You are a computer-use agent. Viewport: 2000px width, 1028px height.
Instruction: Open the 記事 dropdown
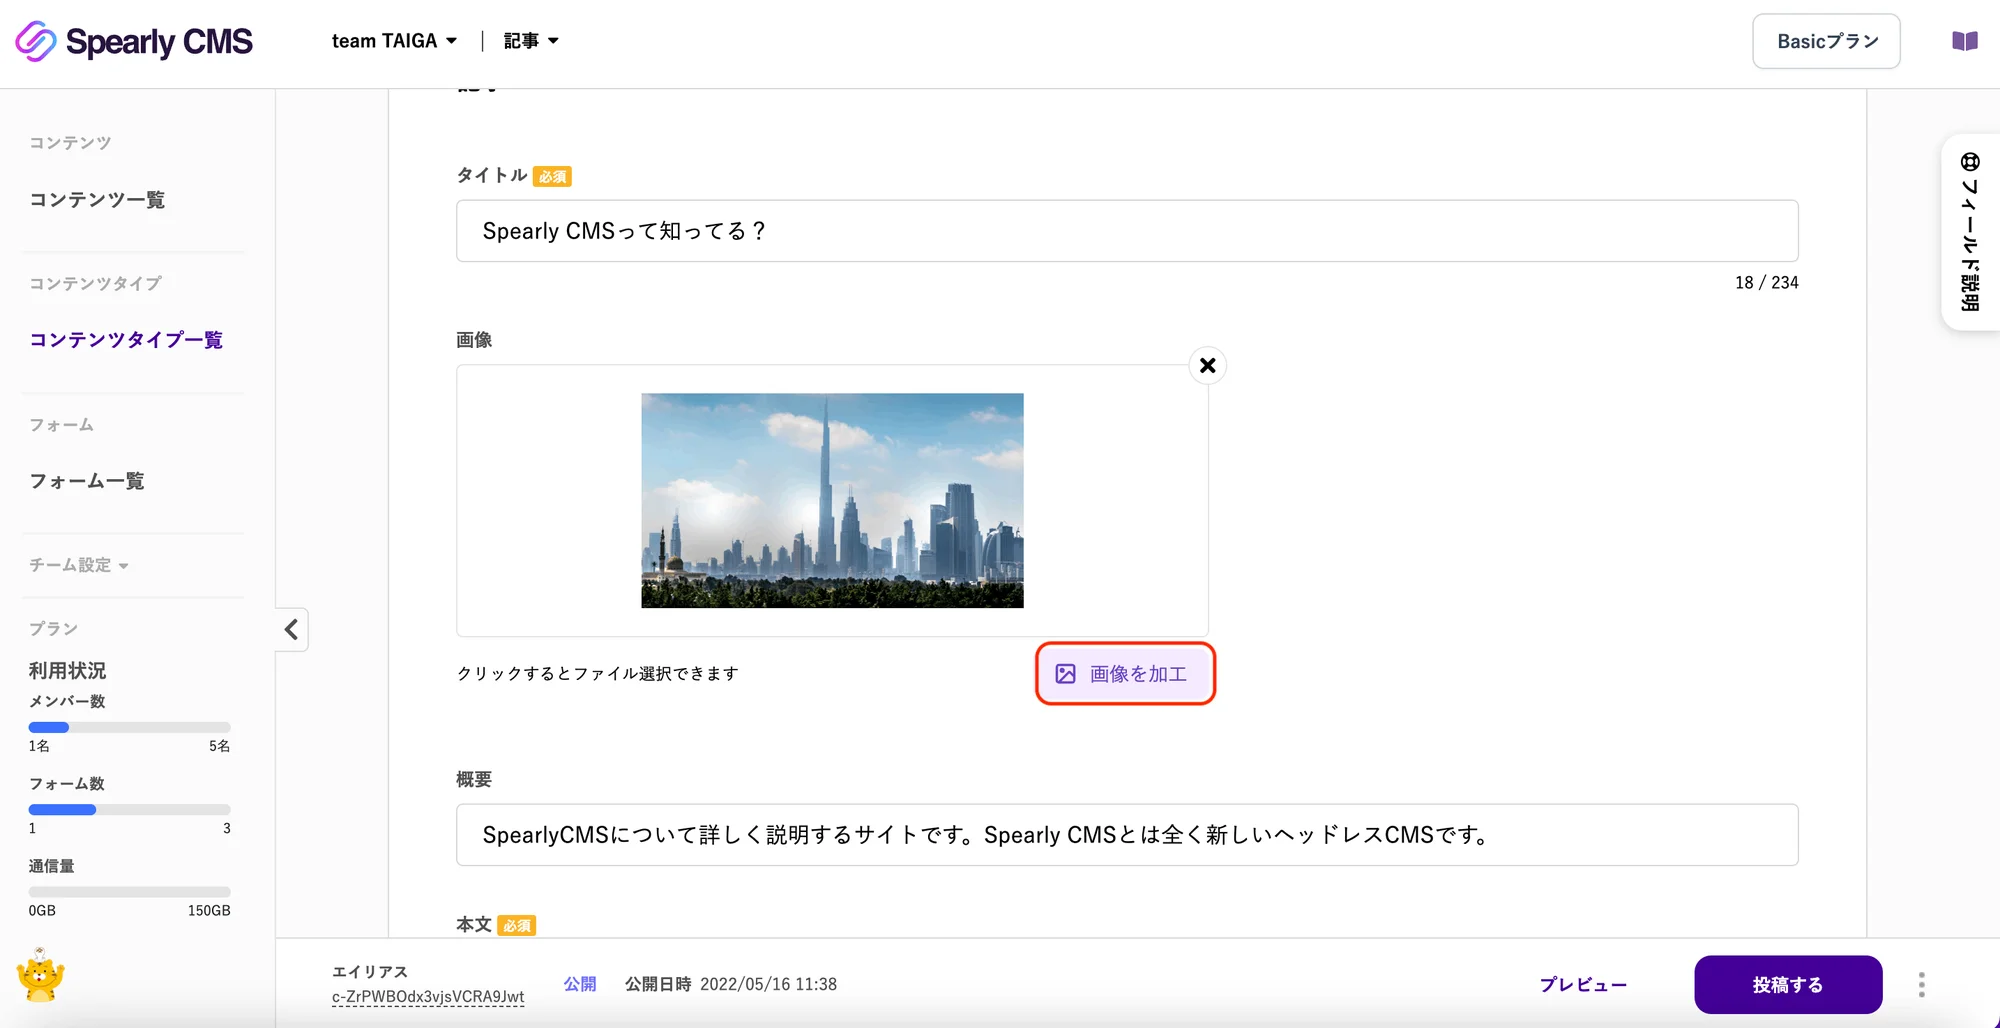click(531, 41)
